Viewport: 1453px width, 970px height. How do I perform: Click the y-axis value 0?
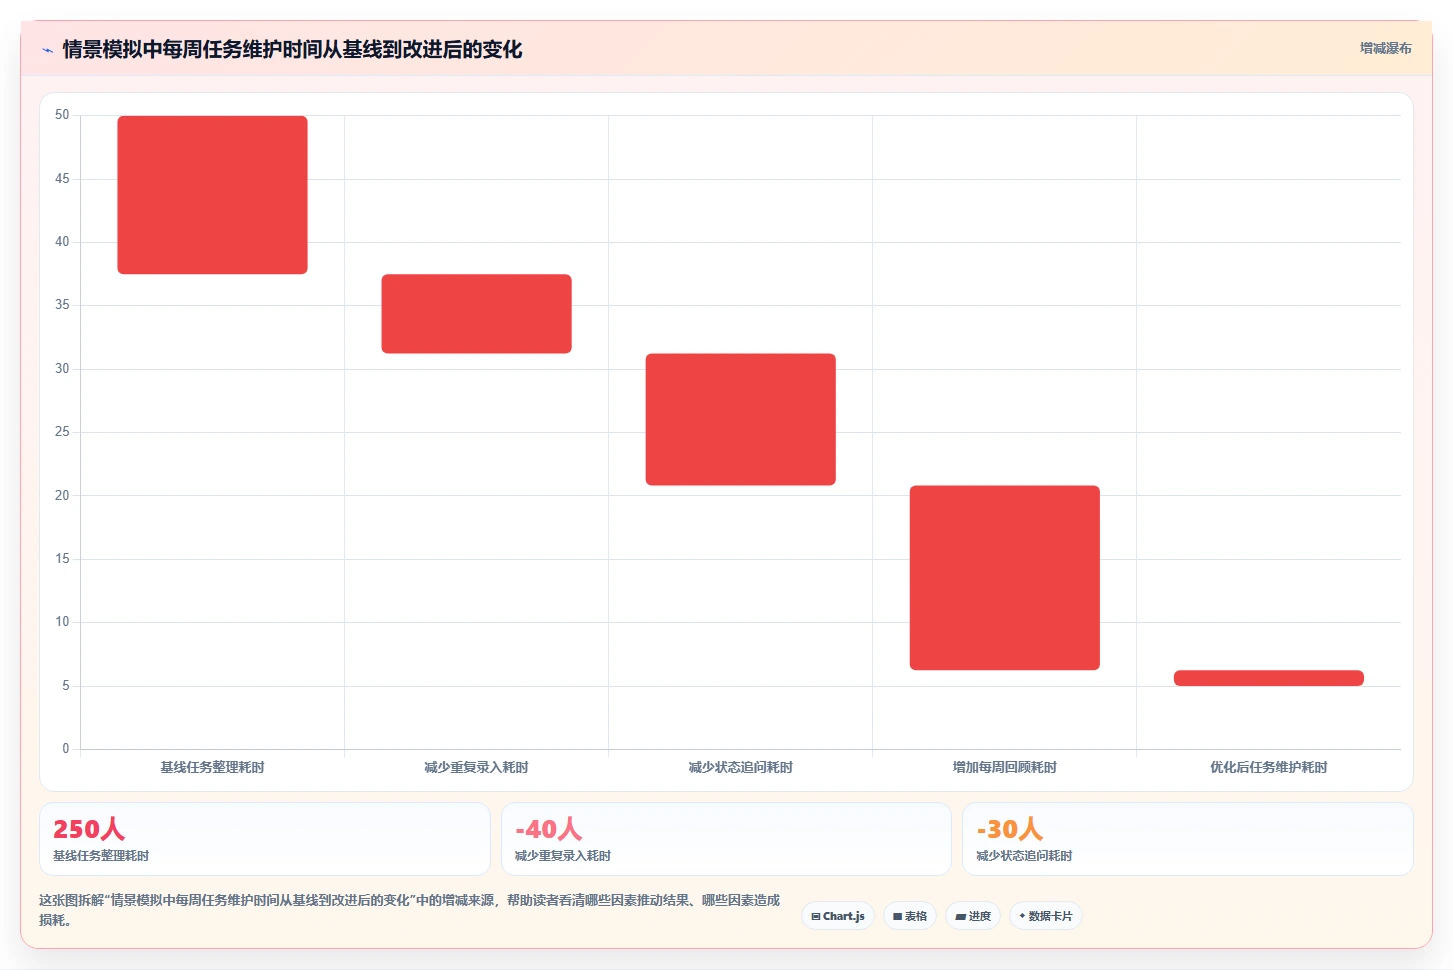(x=66, y=748)
